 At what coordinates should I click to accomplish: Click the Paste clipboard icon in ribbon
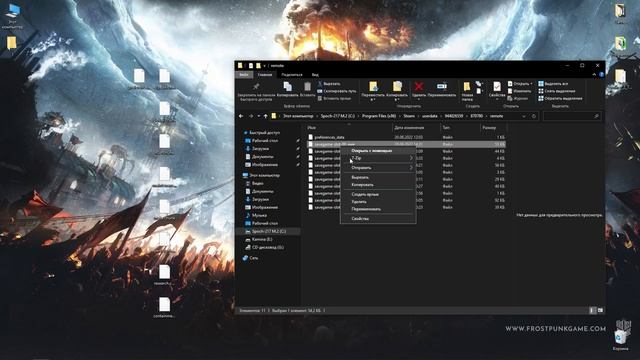pyautogui.click(x=307, y=87)
